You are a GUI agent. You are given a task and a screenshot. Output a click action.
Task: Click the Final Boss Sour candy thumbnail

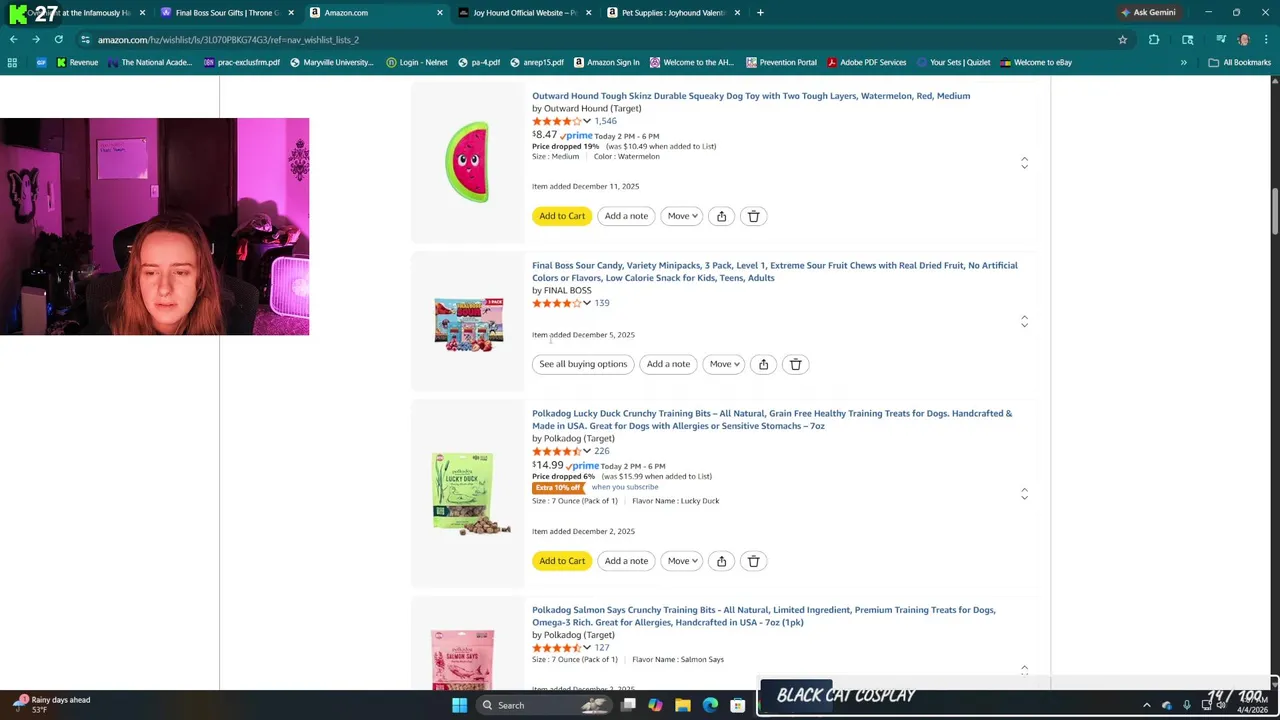(468, 323)
